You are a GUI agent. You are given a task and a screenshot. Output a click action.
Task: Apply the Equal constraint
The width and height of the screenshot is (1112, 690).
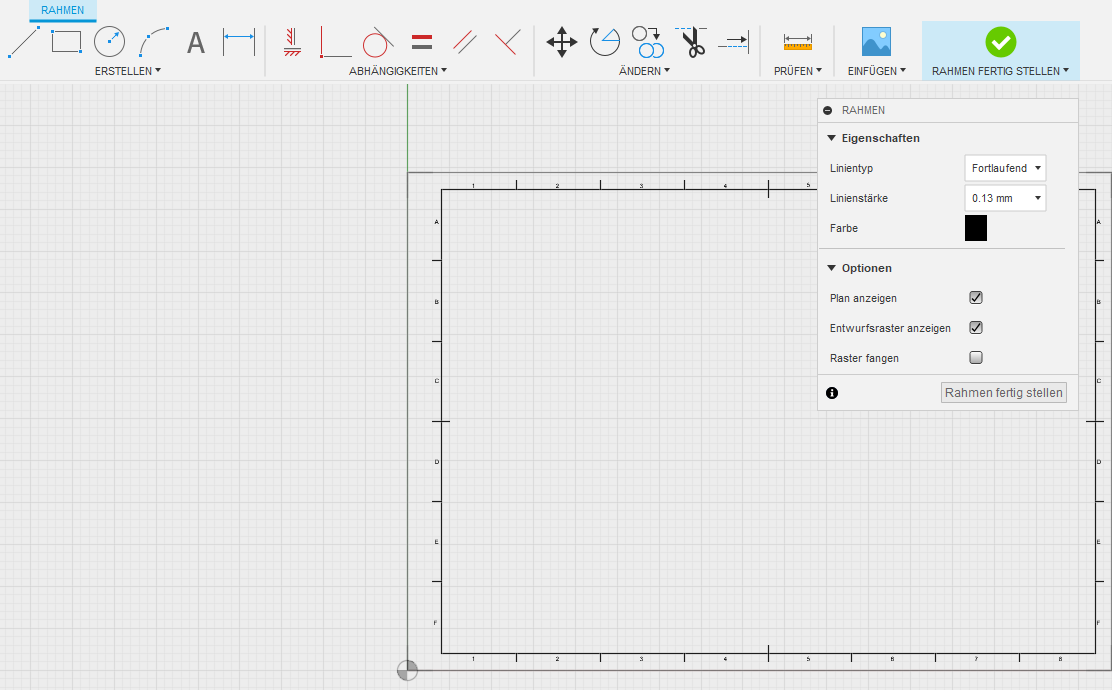coord(422,42)
